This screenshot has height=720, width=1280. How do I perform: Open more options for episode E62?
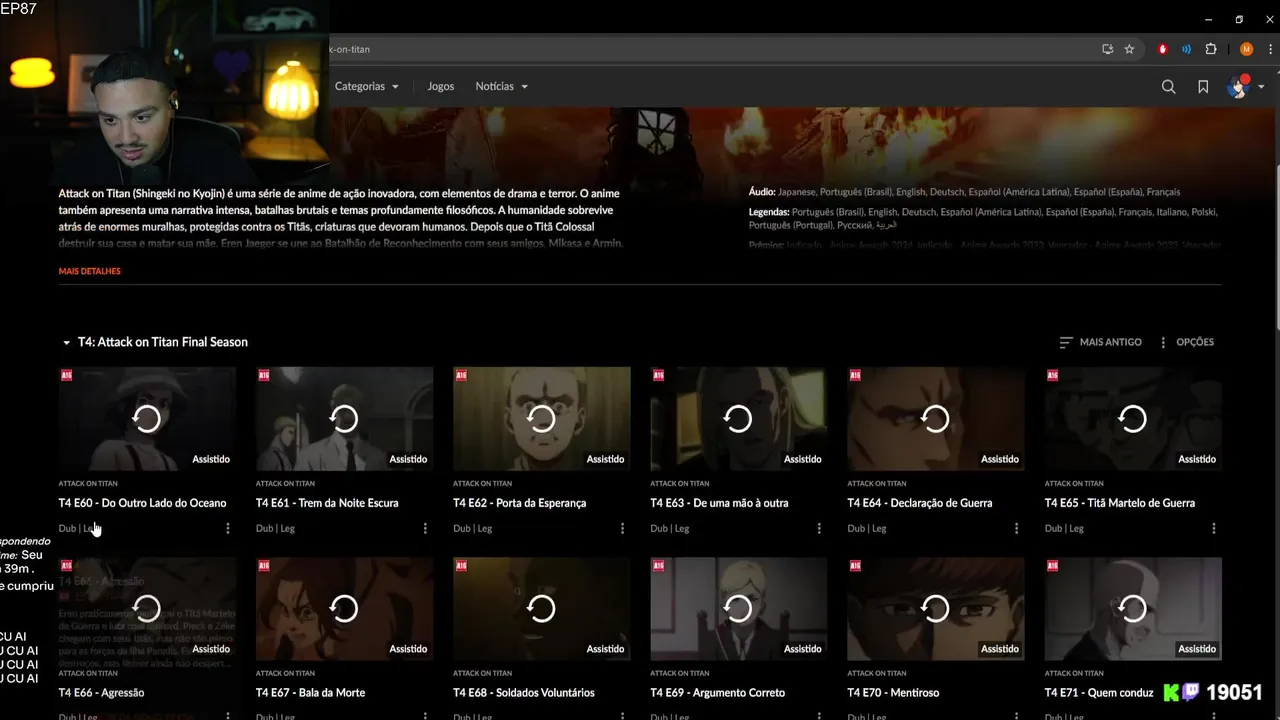tap(622, 528)
